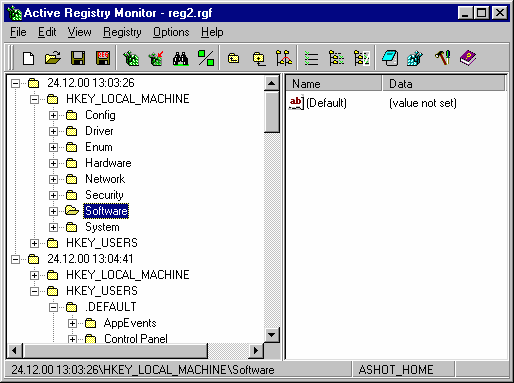Image resolution: width=514 pixels, height=383 pixels.
Task: Click the New file toolbar icon
Action: pyautogui.click(x=29, y=58)
